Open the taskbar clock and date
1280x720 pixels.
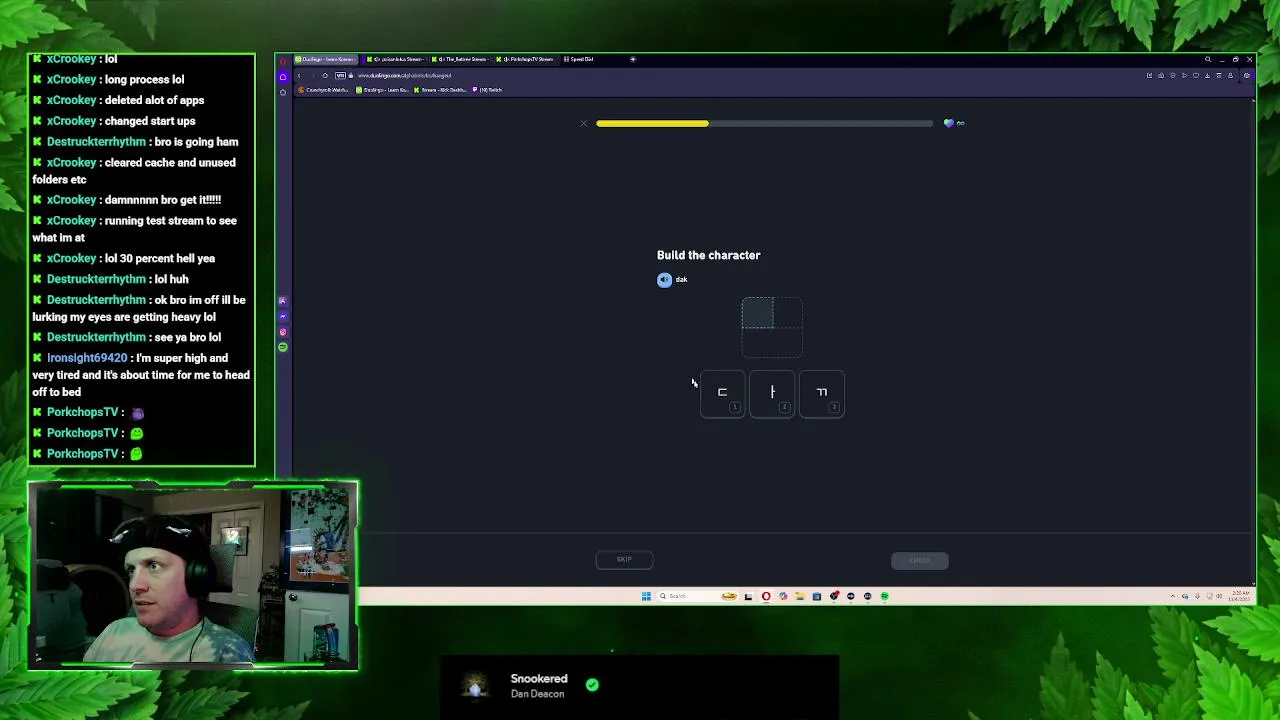(x=1241, y=596)
